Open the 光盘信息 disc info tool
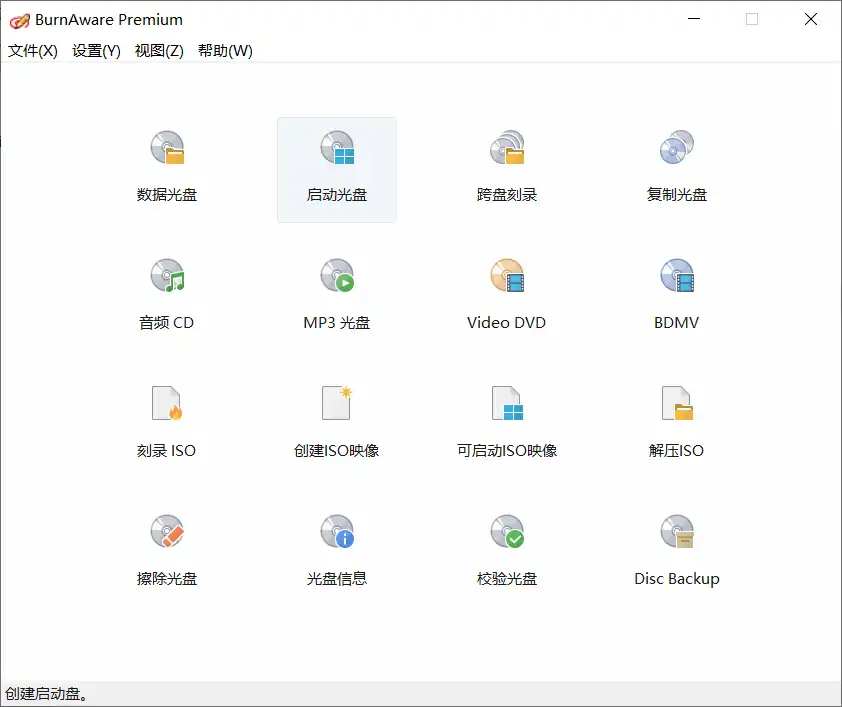The image size is (842, 707). 337,554
